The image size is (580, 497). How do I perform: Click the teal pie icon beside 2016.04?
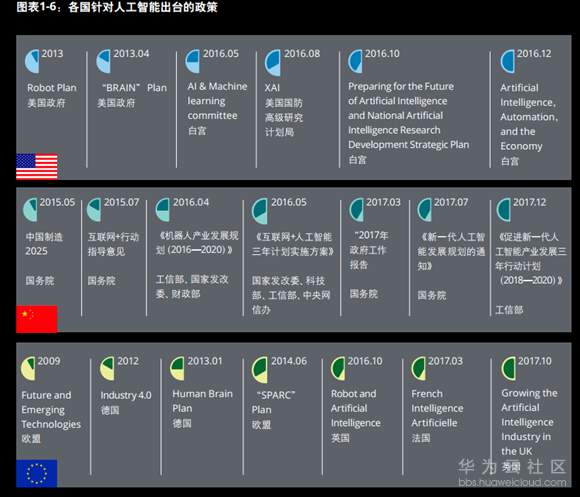pos(163,209)
